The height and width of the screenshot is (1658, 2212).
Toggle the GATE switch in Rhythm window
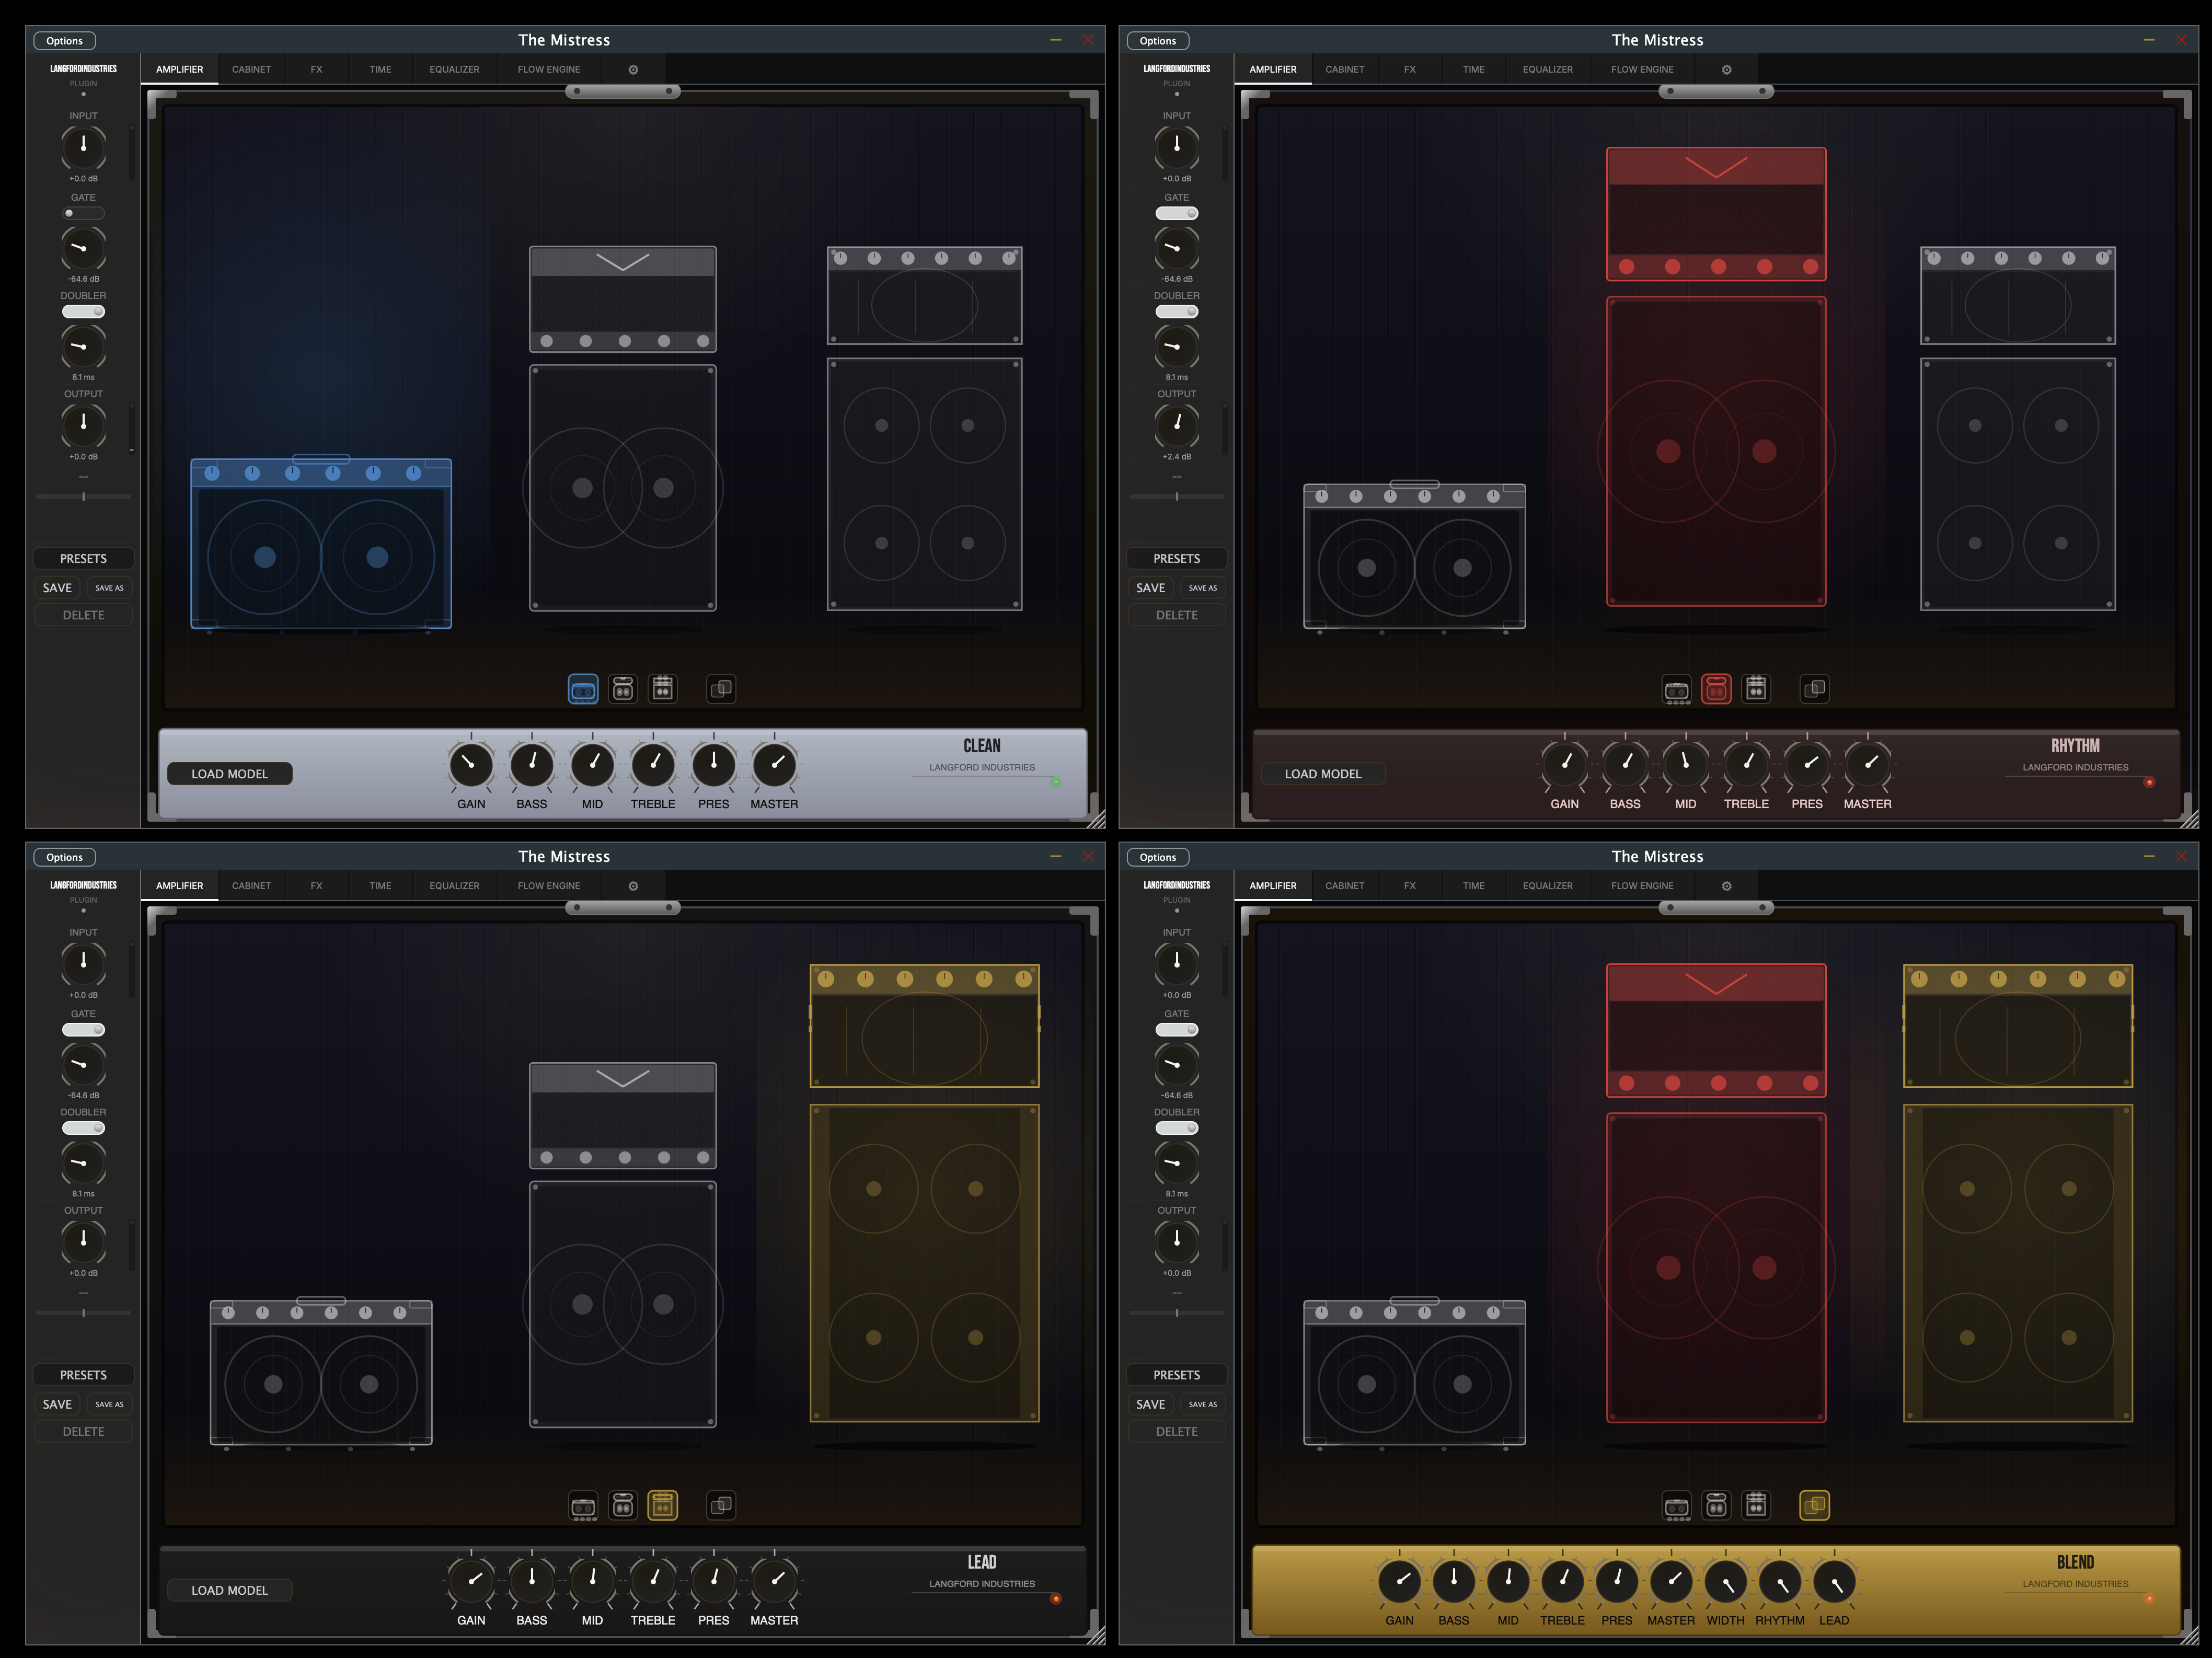point(1177,213)
